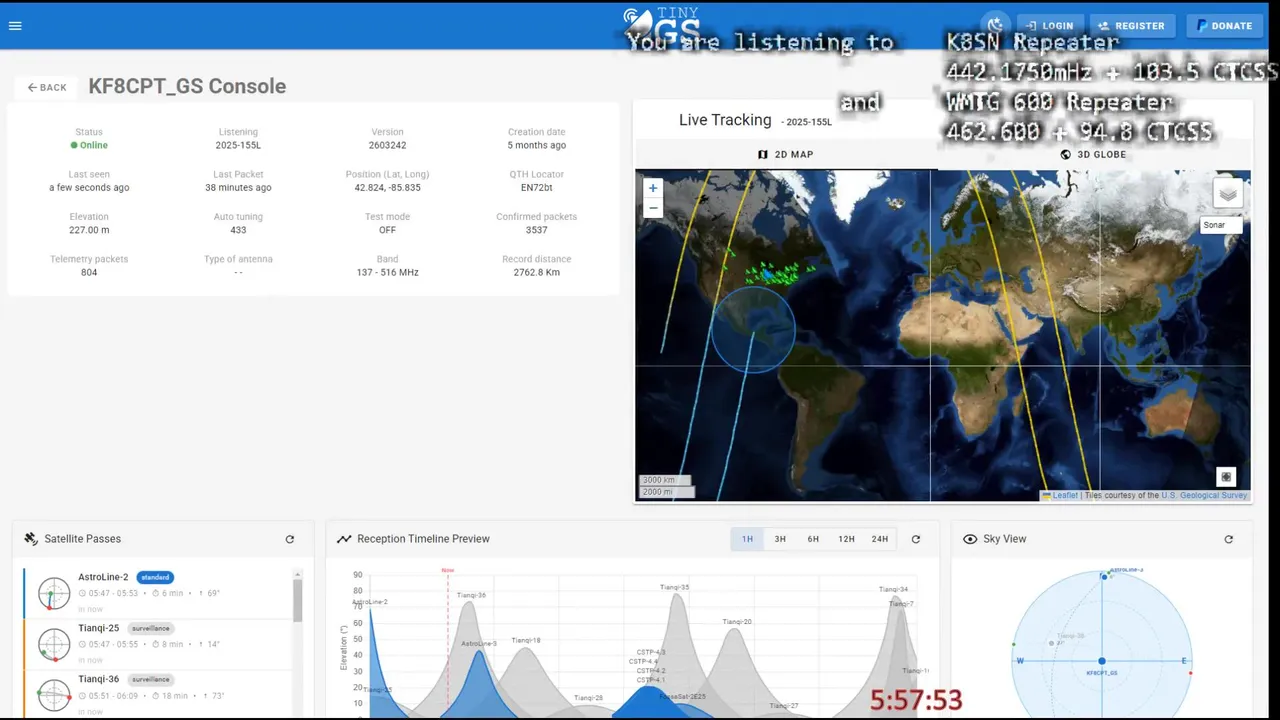Click the LOGIN button
The width and height of the screenshot is (1280, 720).
(1049, 26)
